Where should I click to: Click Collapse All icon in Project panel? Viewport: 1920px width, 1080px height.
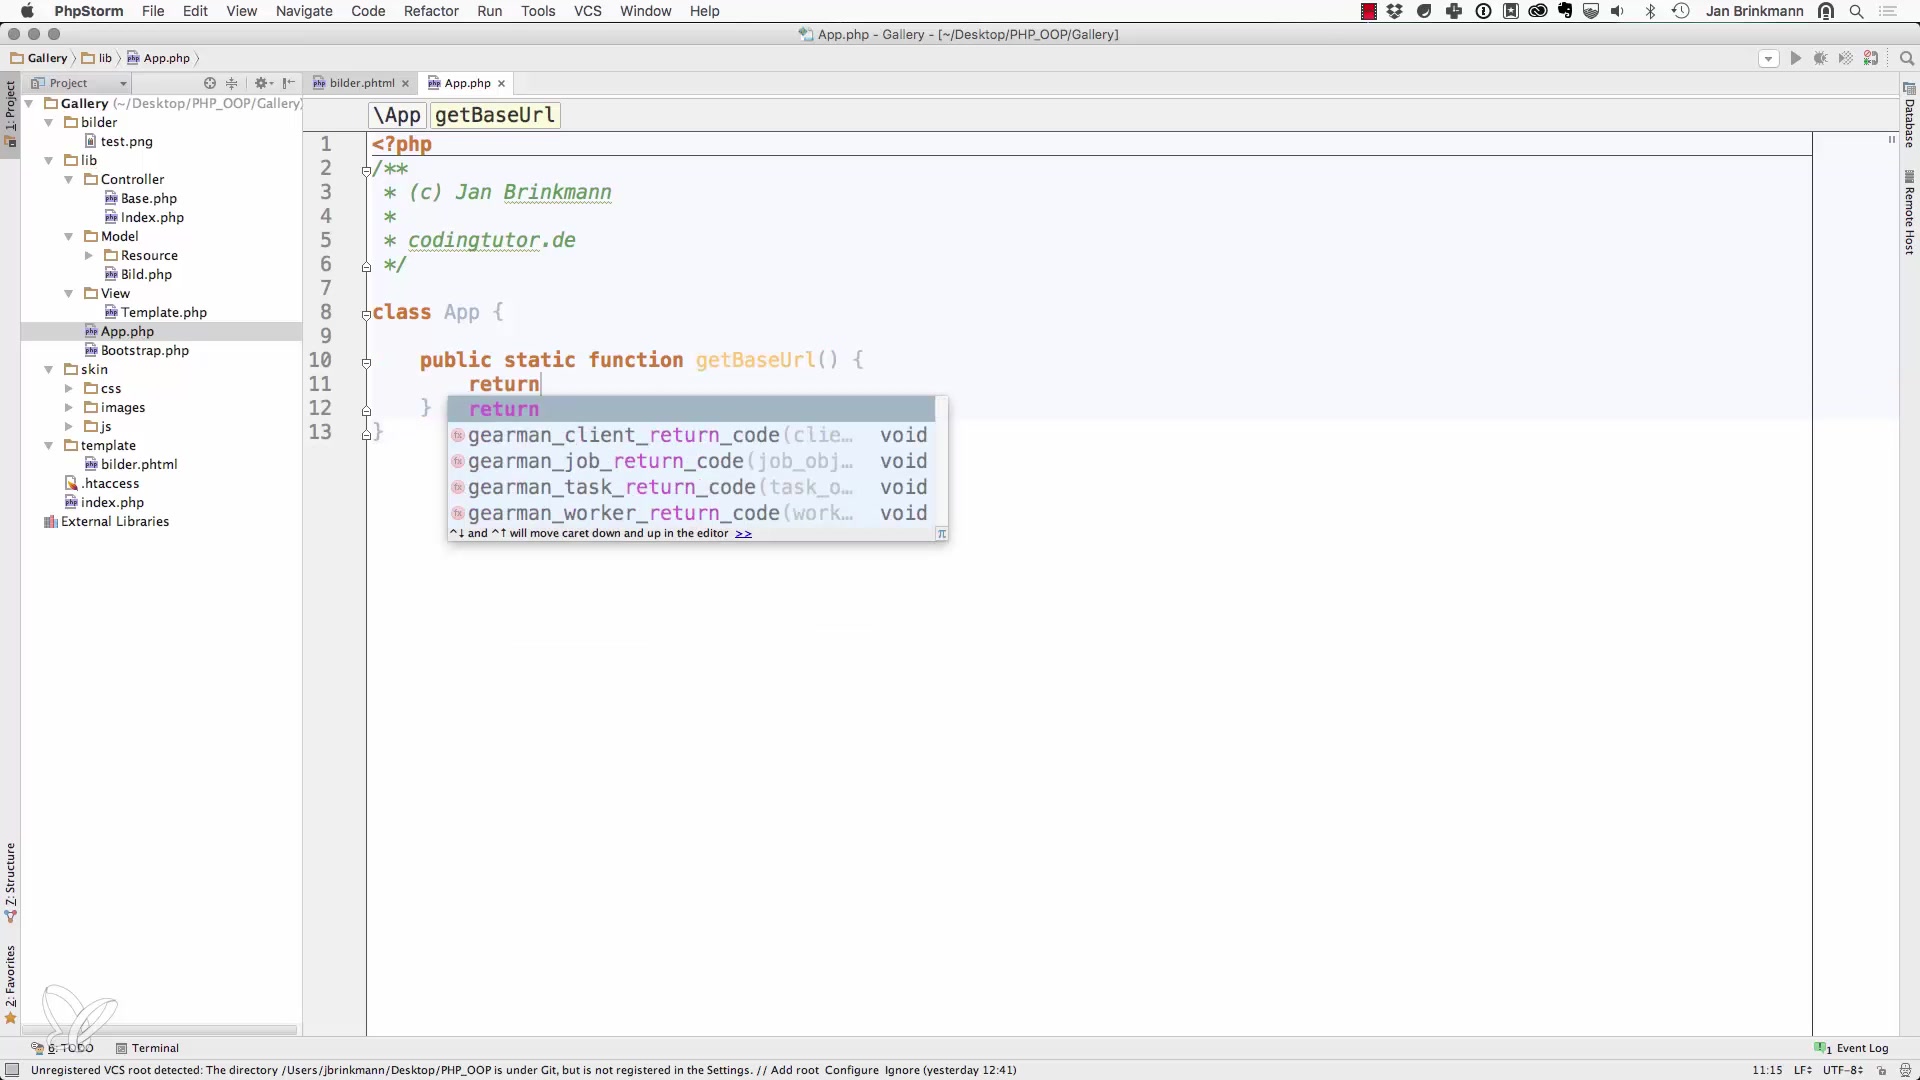click(x=232, y=83)
